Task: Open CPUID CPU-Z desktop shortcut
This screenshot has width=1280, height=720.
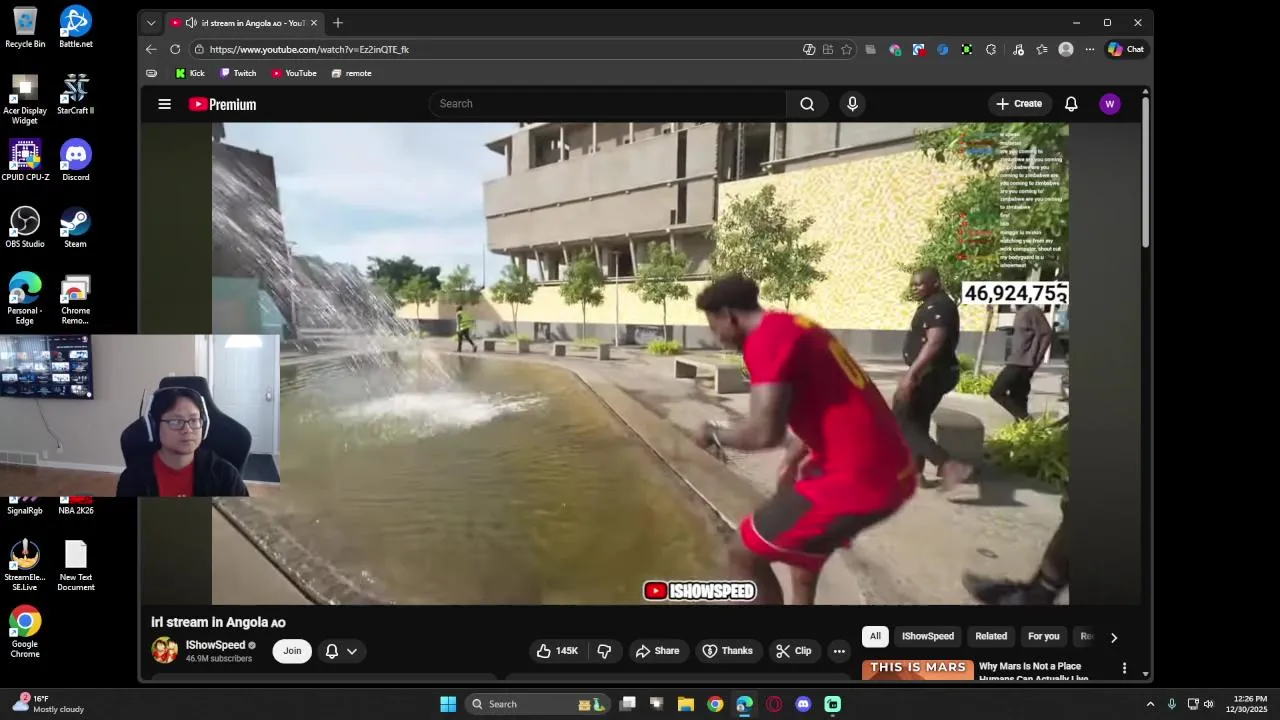Action: coord(25,162)
